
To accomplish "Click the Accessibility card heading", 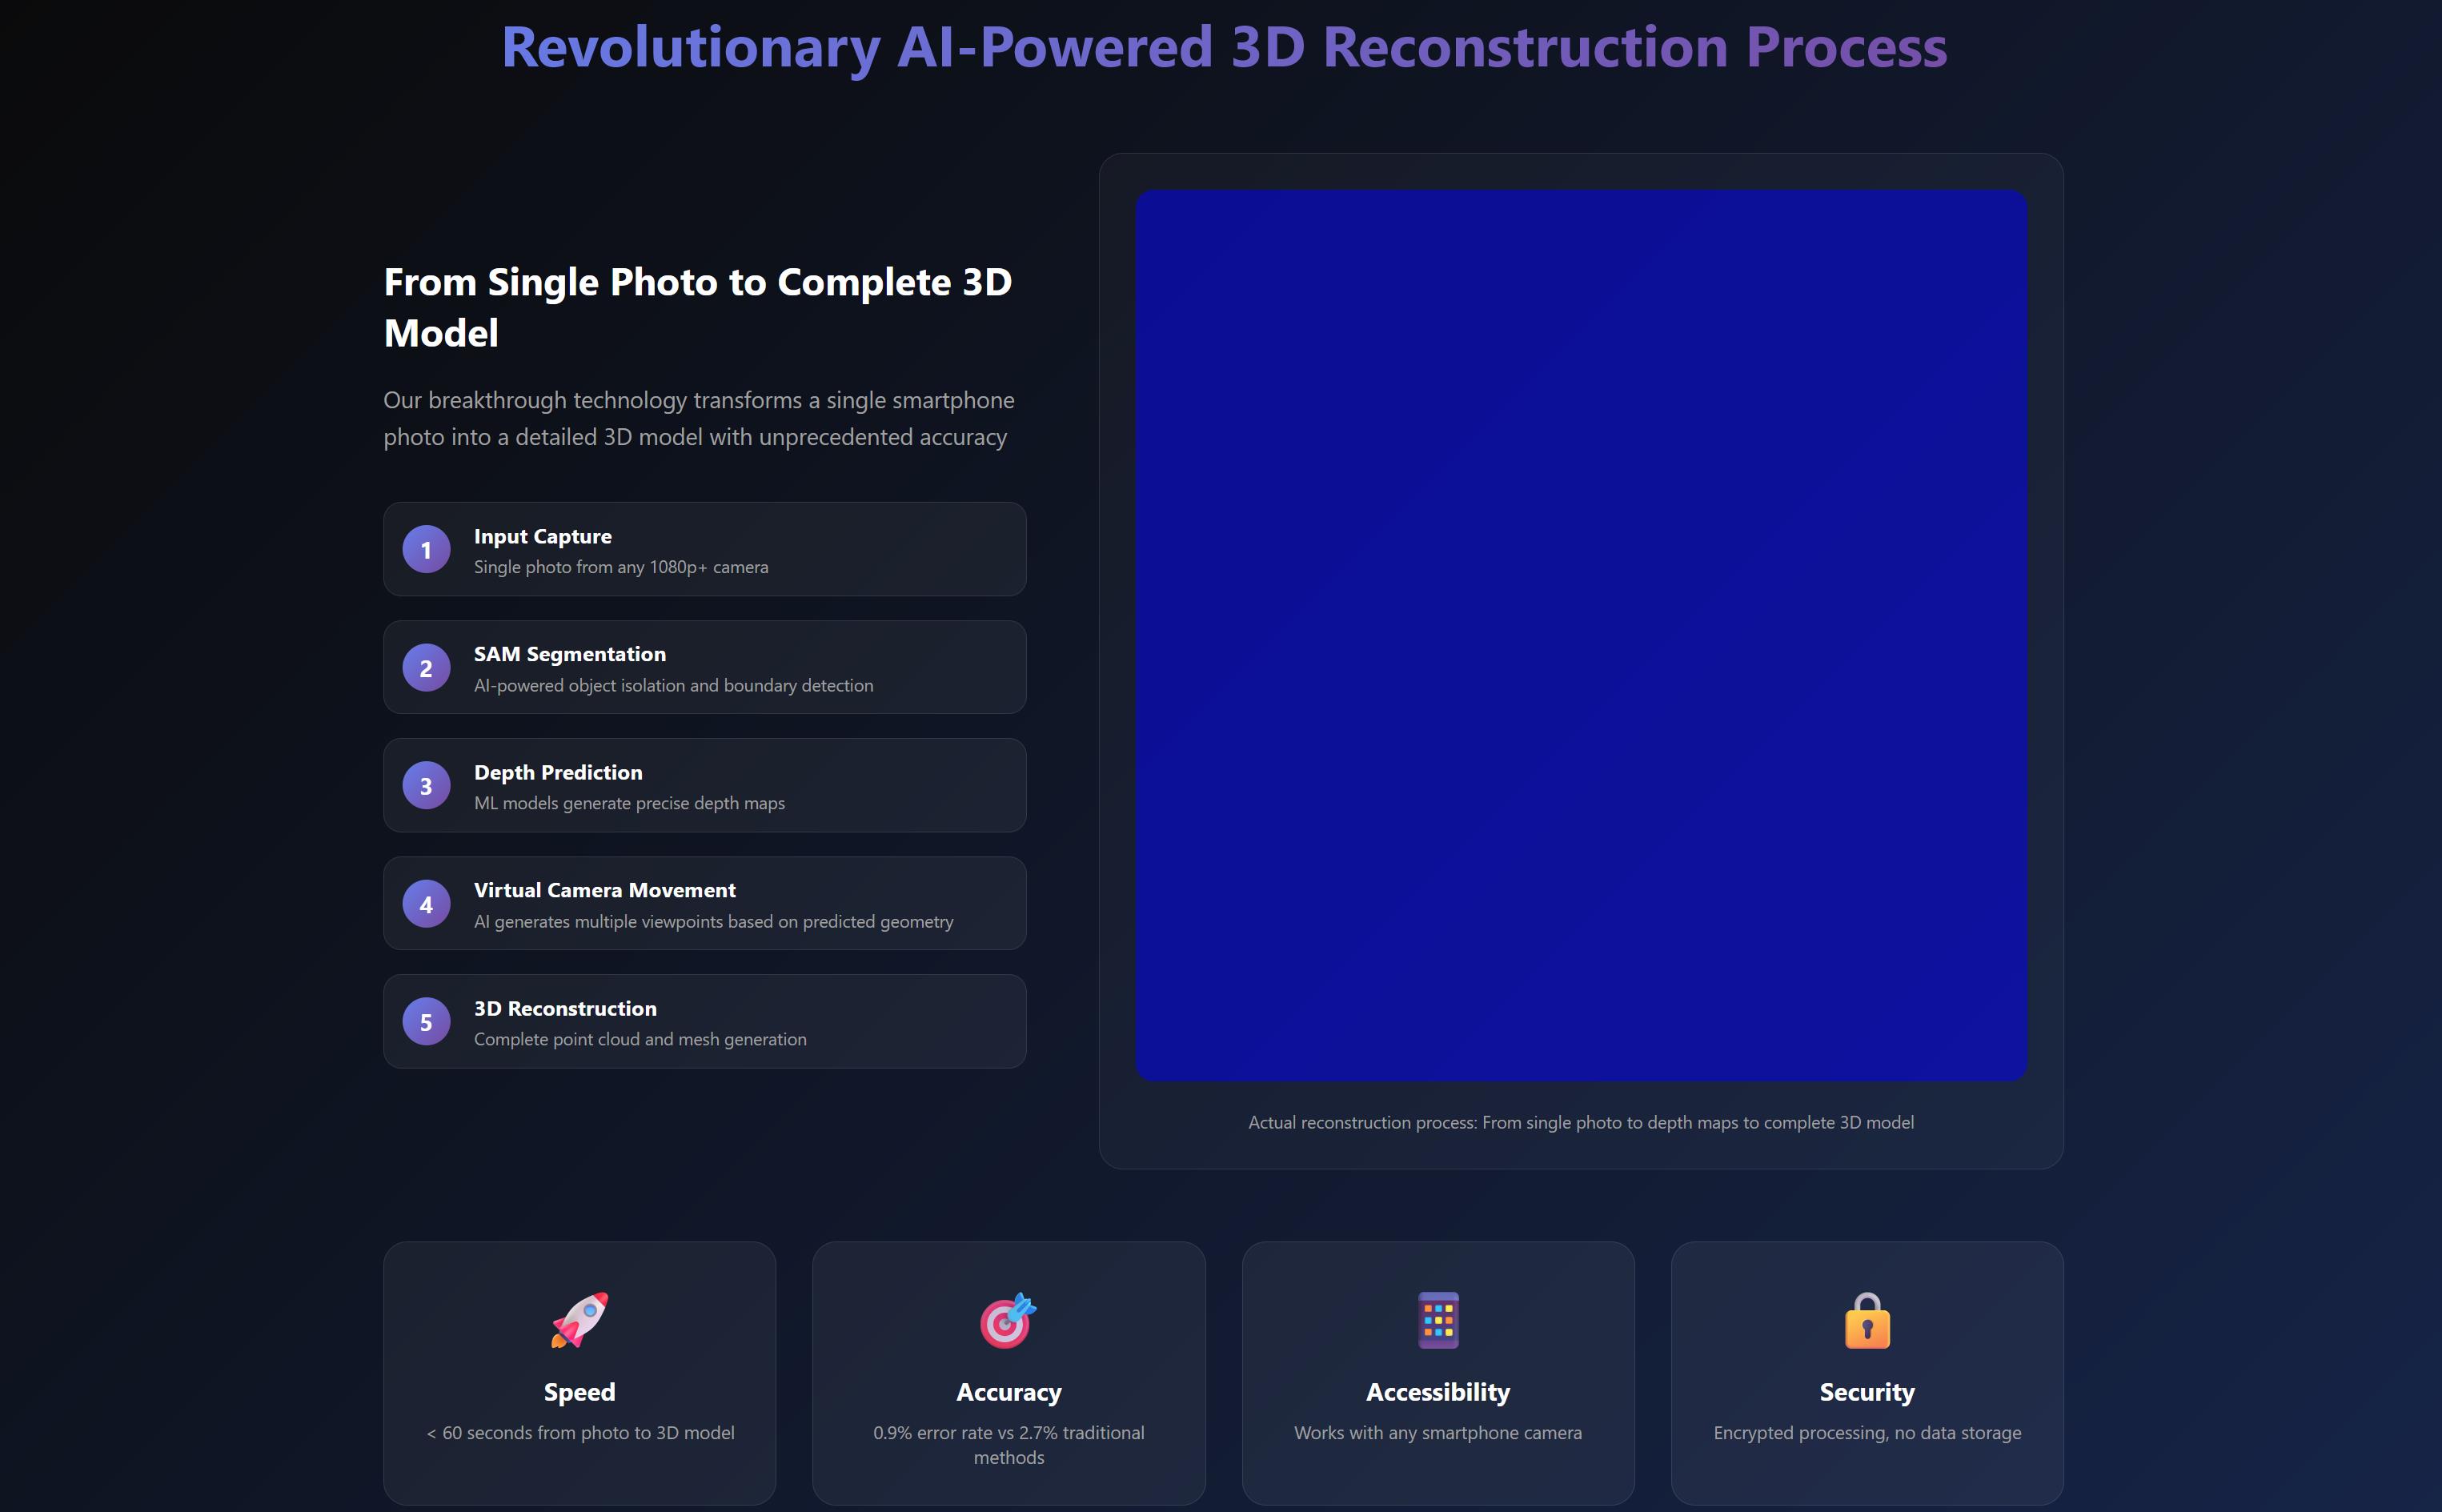I will [1438, 1392].
